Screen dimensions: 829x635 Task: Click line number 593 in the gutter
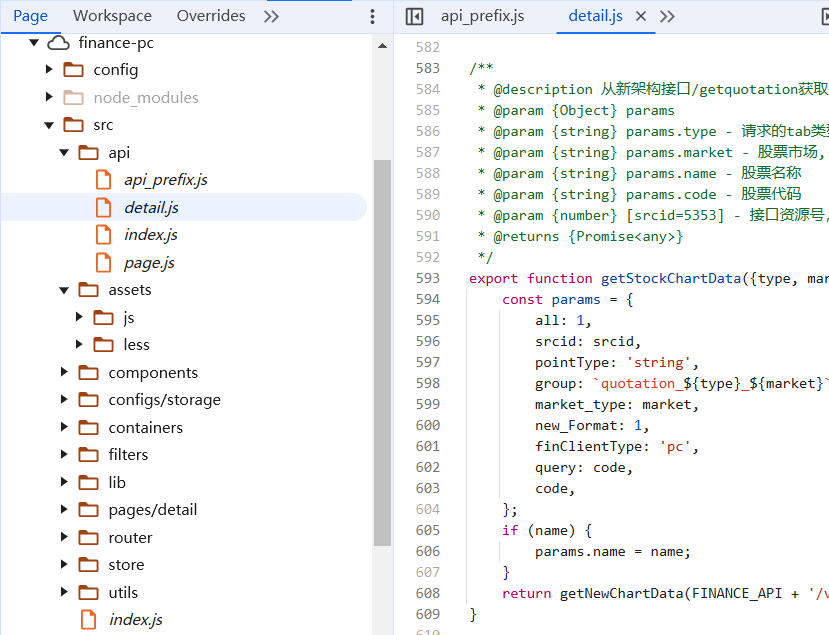coord(428,278)
